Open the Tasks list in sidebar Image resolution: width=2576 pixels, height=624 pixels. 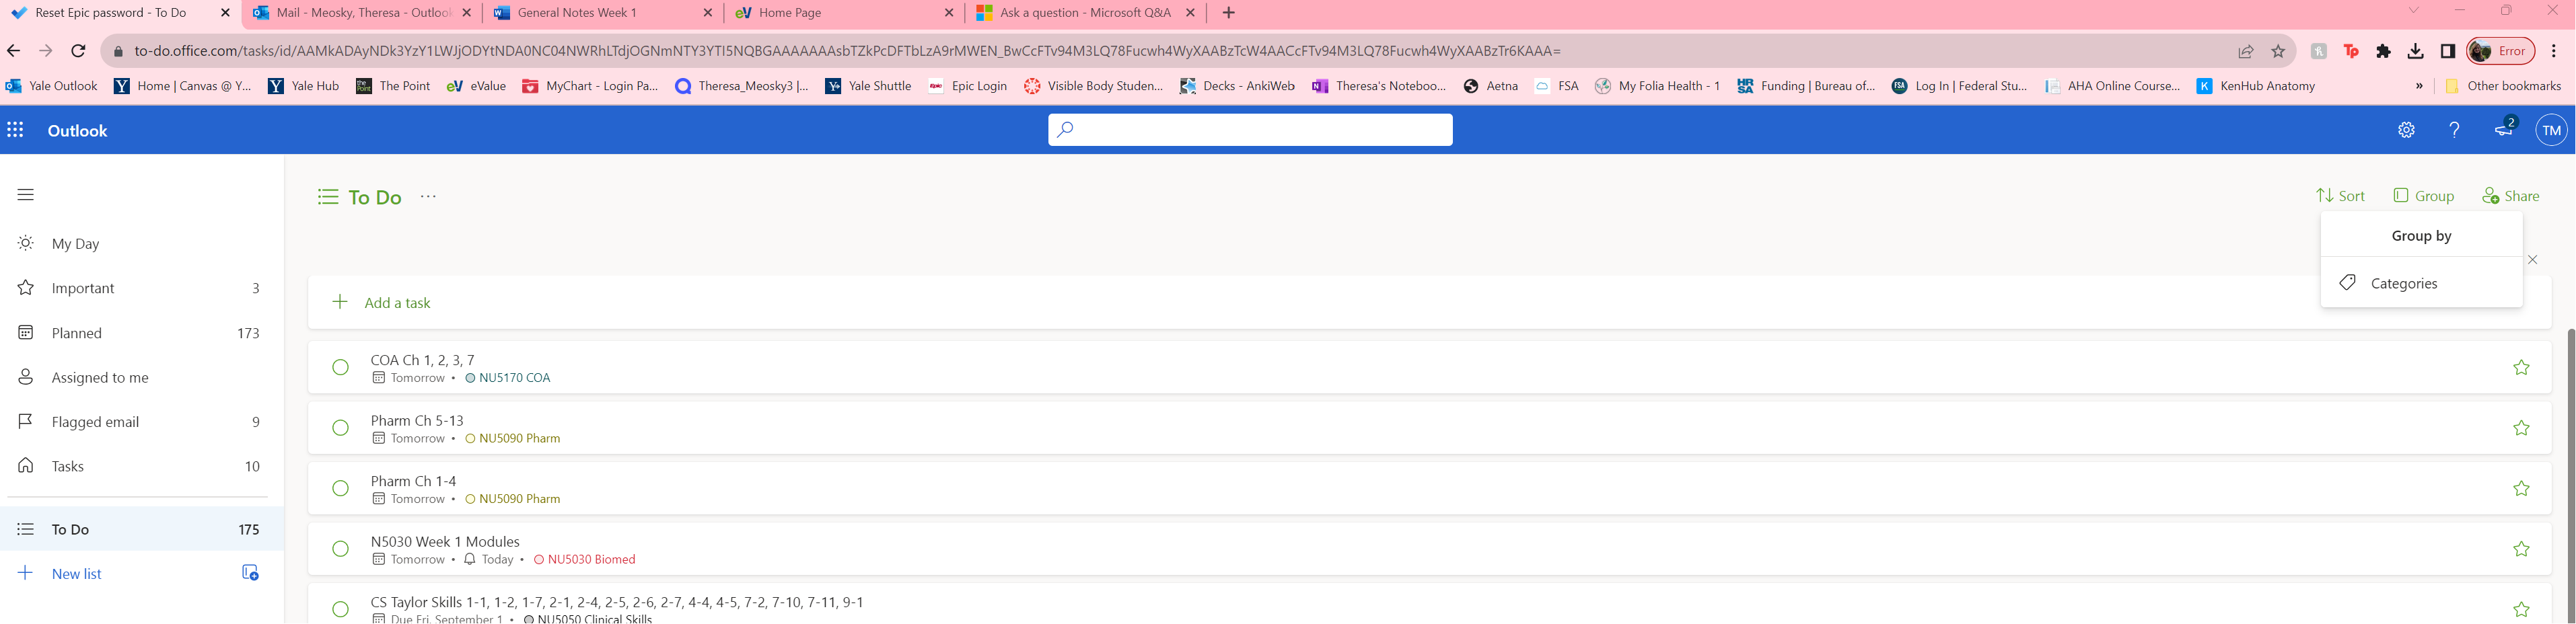142,466
